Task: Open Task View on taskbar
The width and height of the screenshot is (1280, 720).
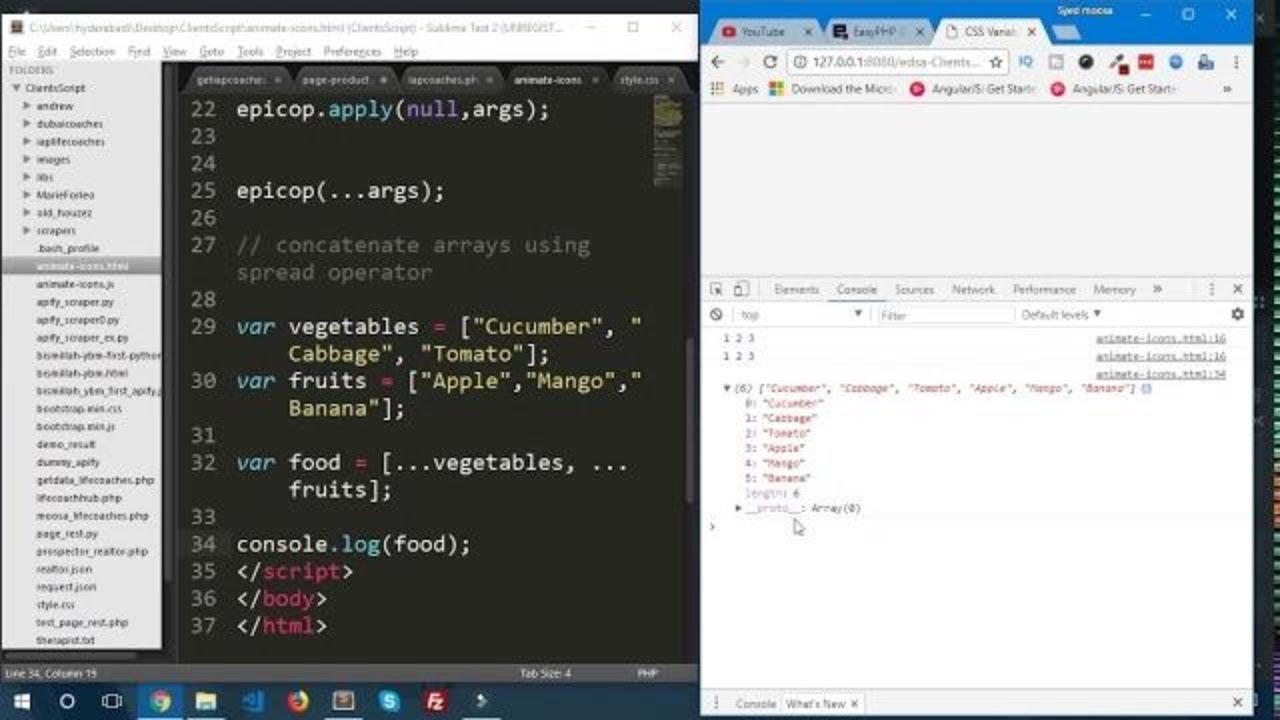Action: click(x=112, y=701)
